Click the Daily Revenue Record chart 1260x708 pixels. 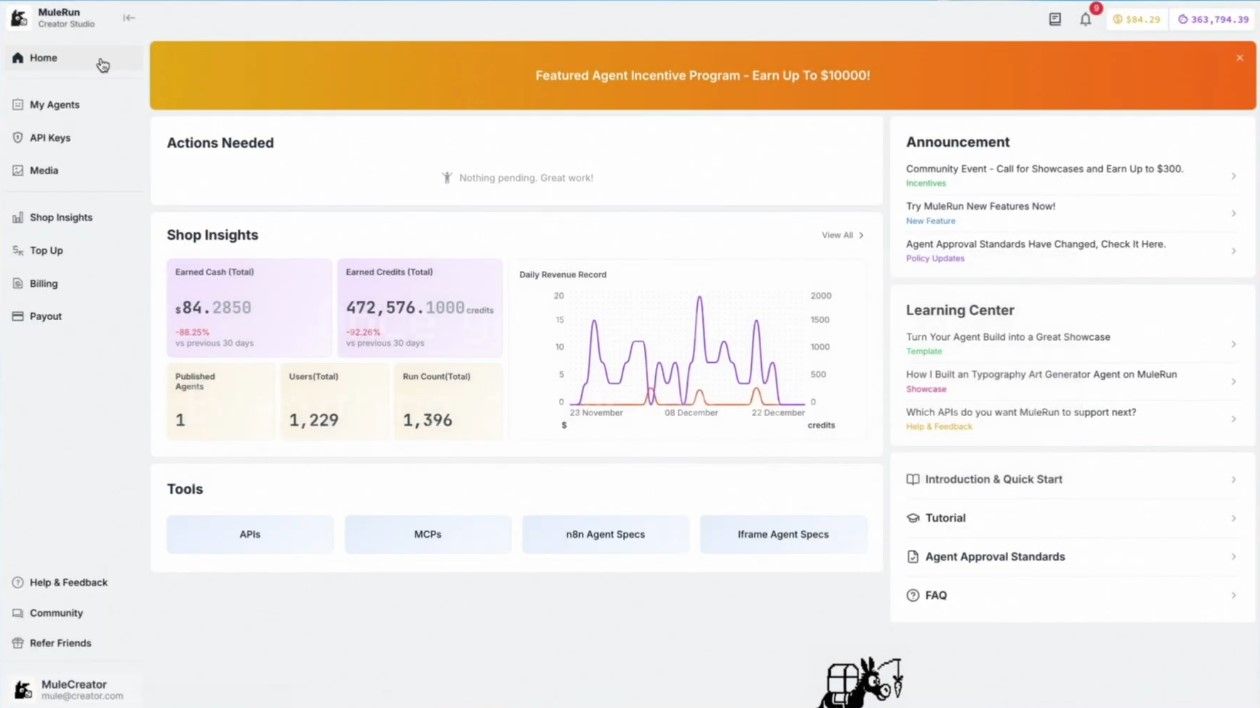pos(687,349)
